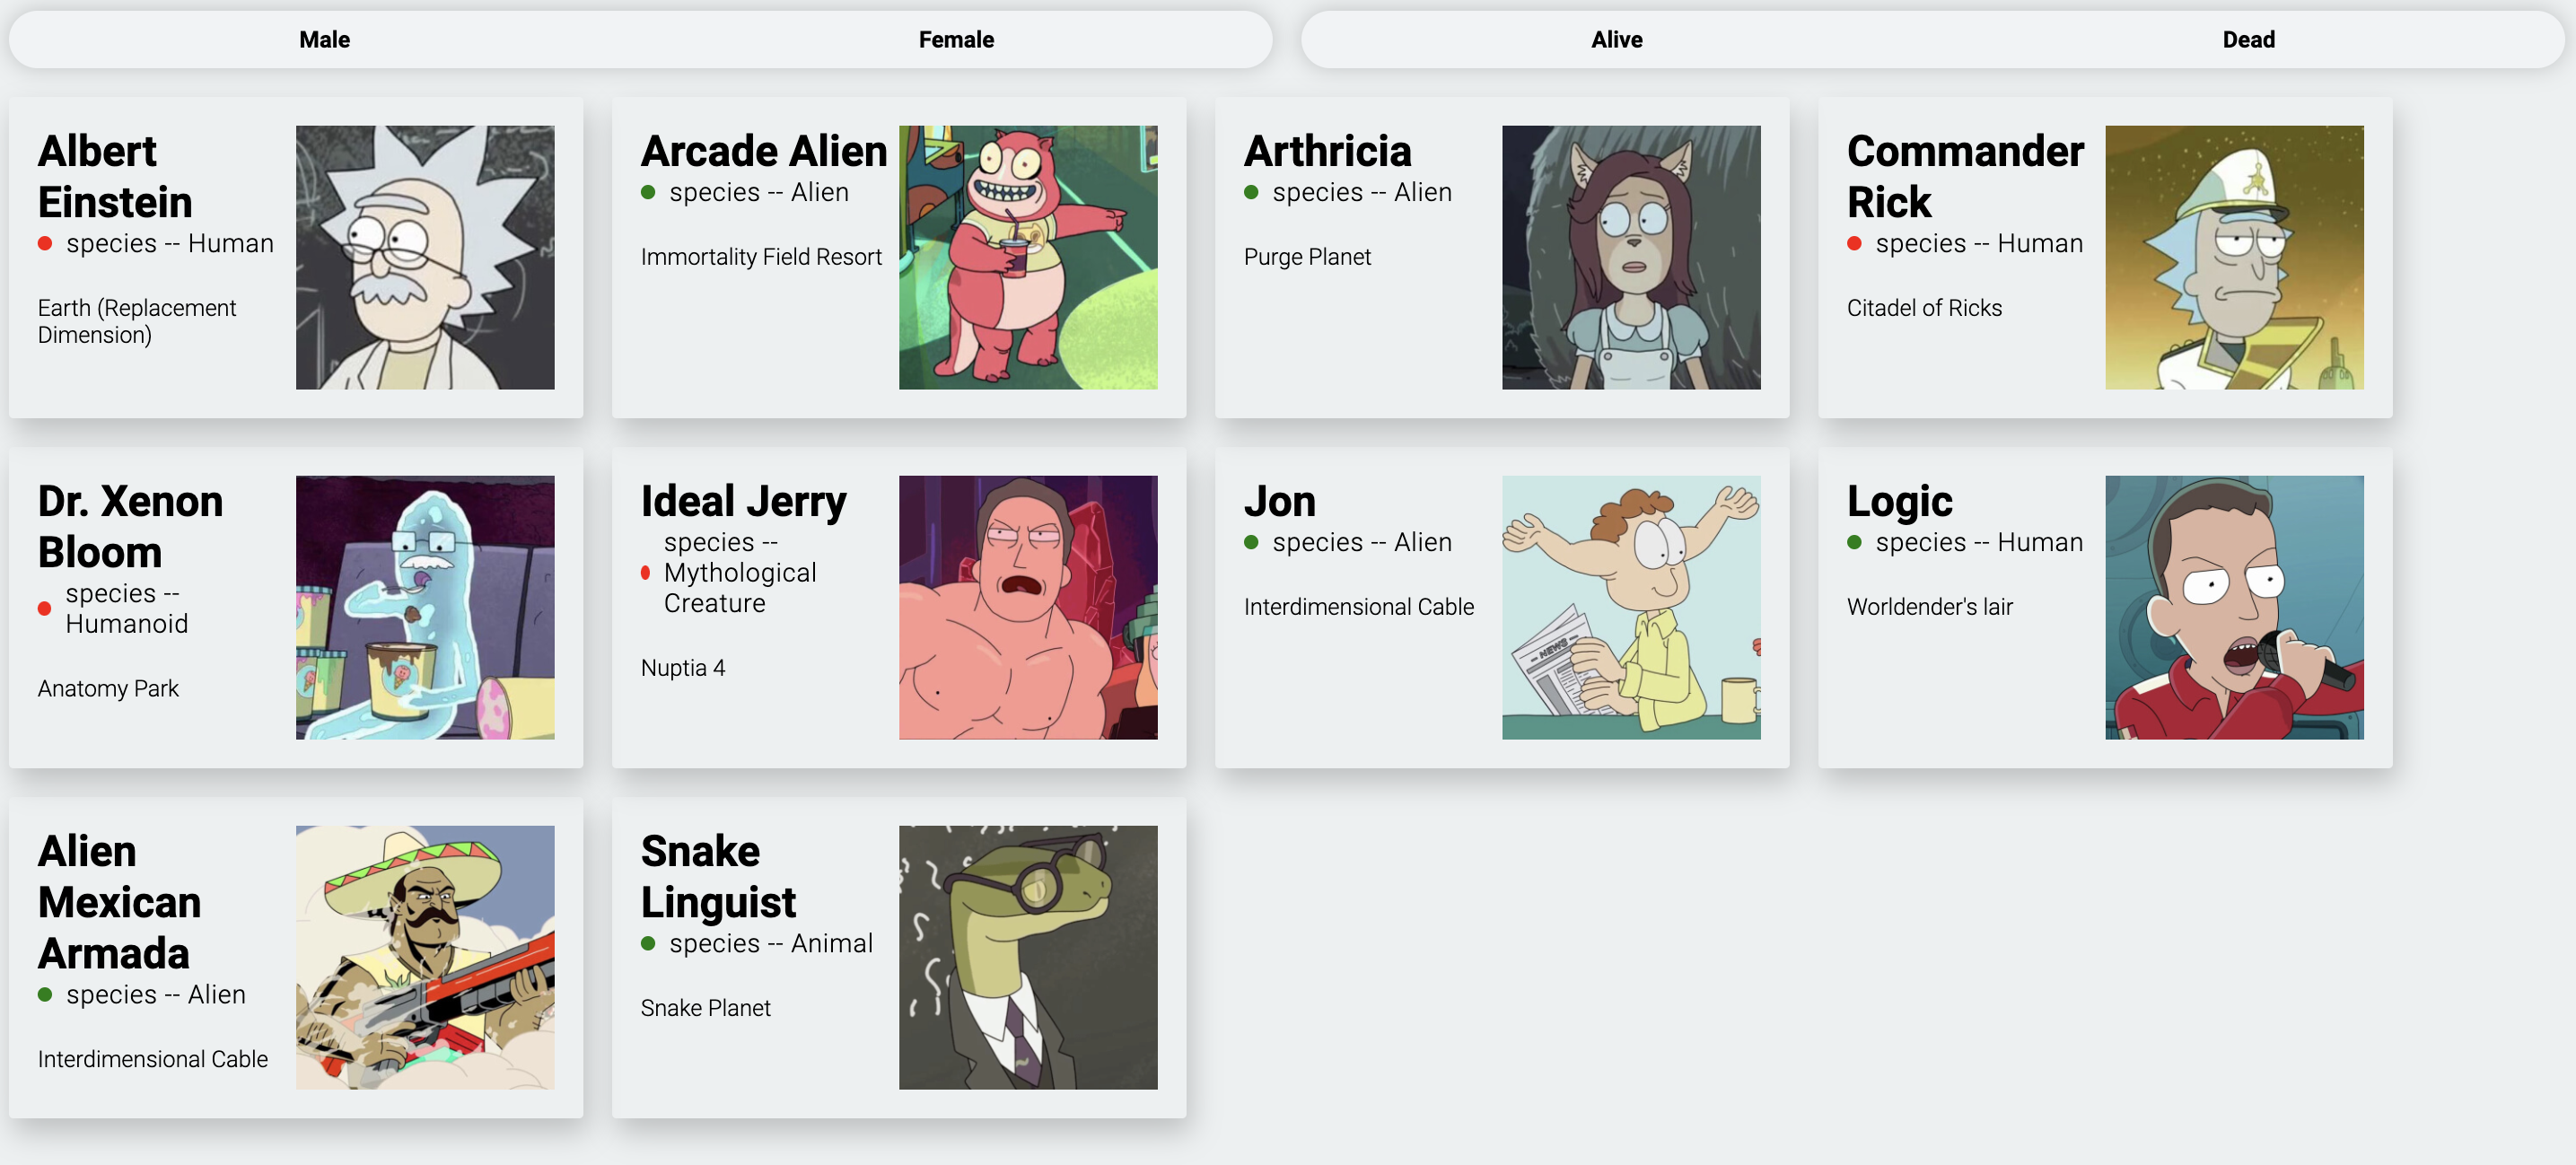Click the Interdimensional Cable location text on Jon's card
The height and width of the screenshot is (1165, 2576).
point(1359,606)
